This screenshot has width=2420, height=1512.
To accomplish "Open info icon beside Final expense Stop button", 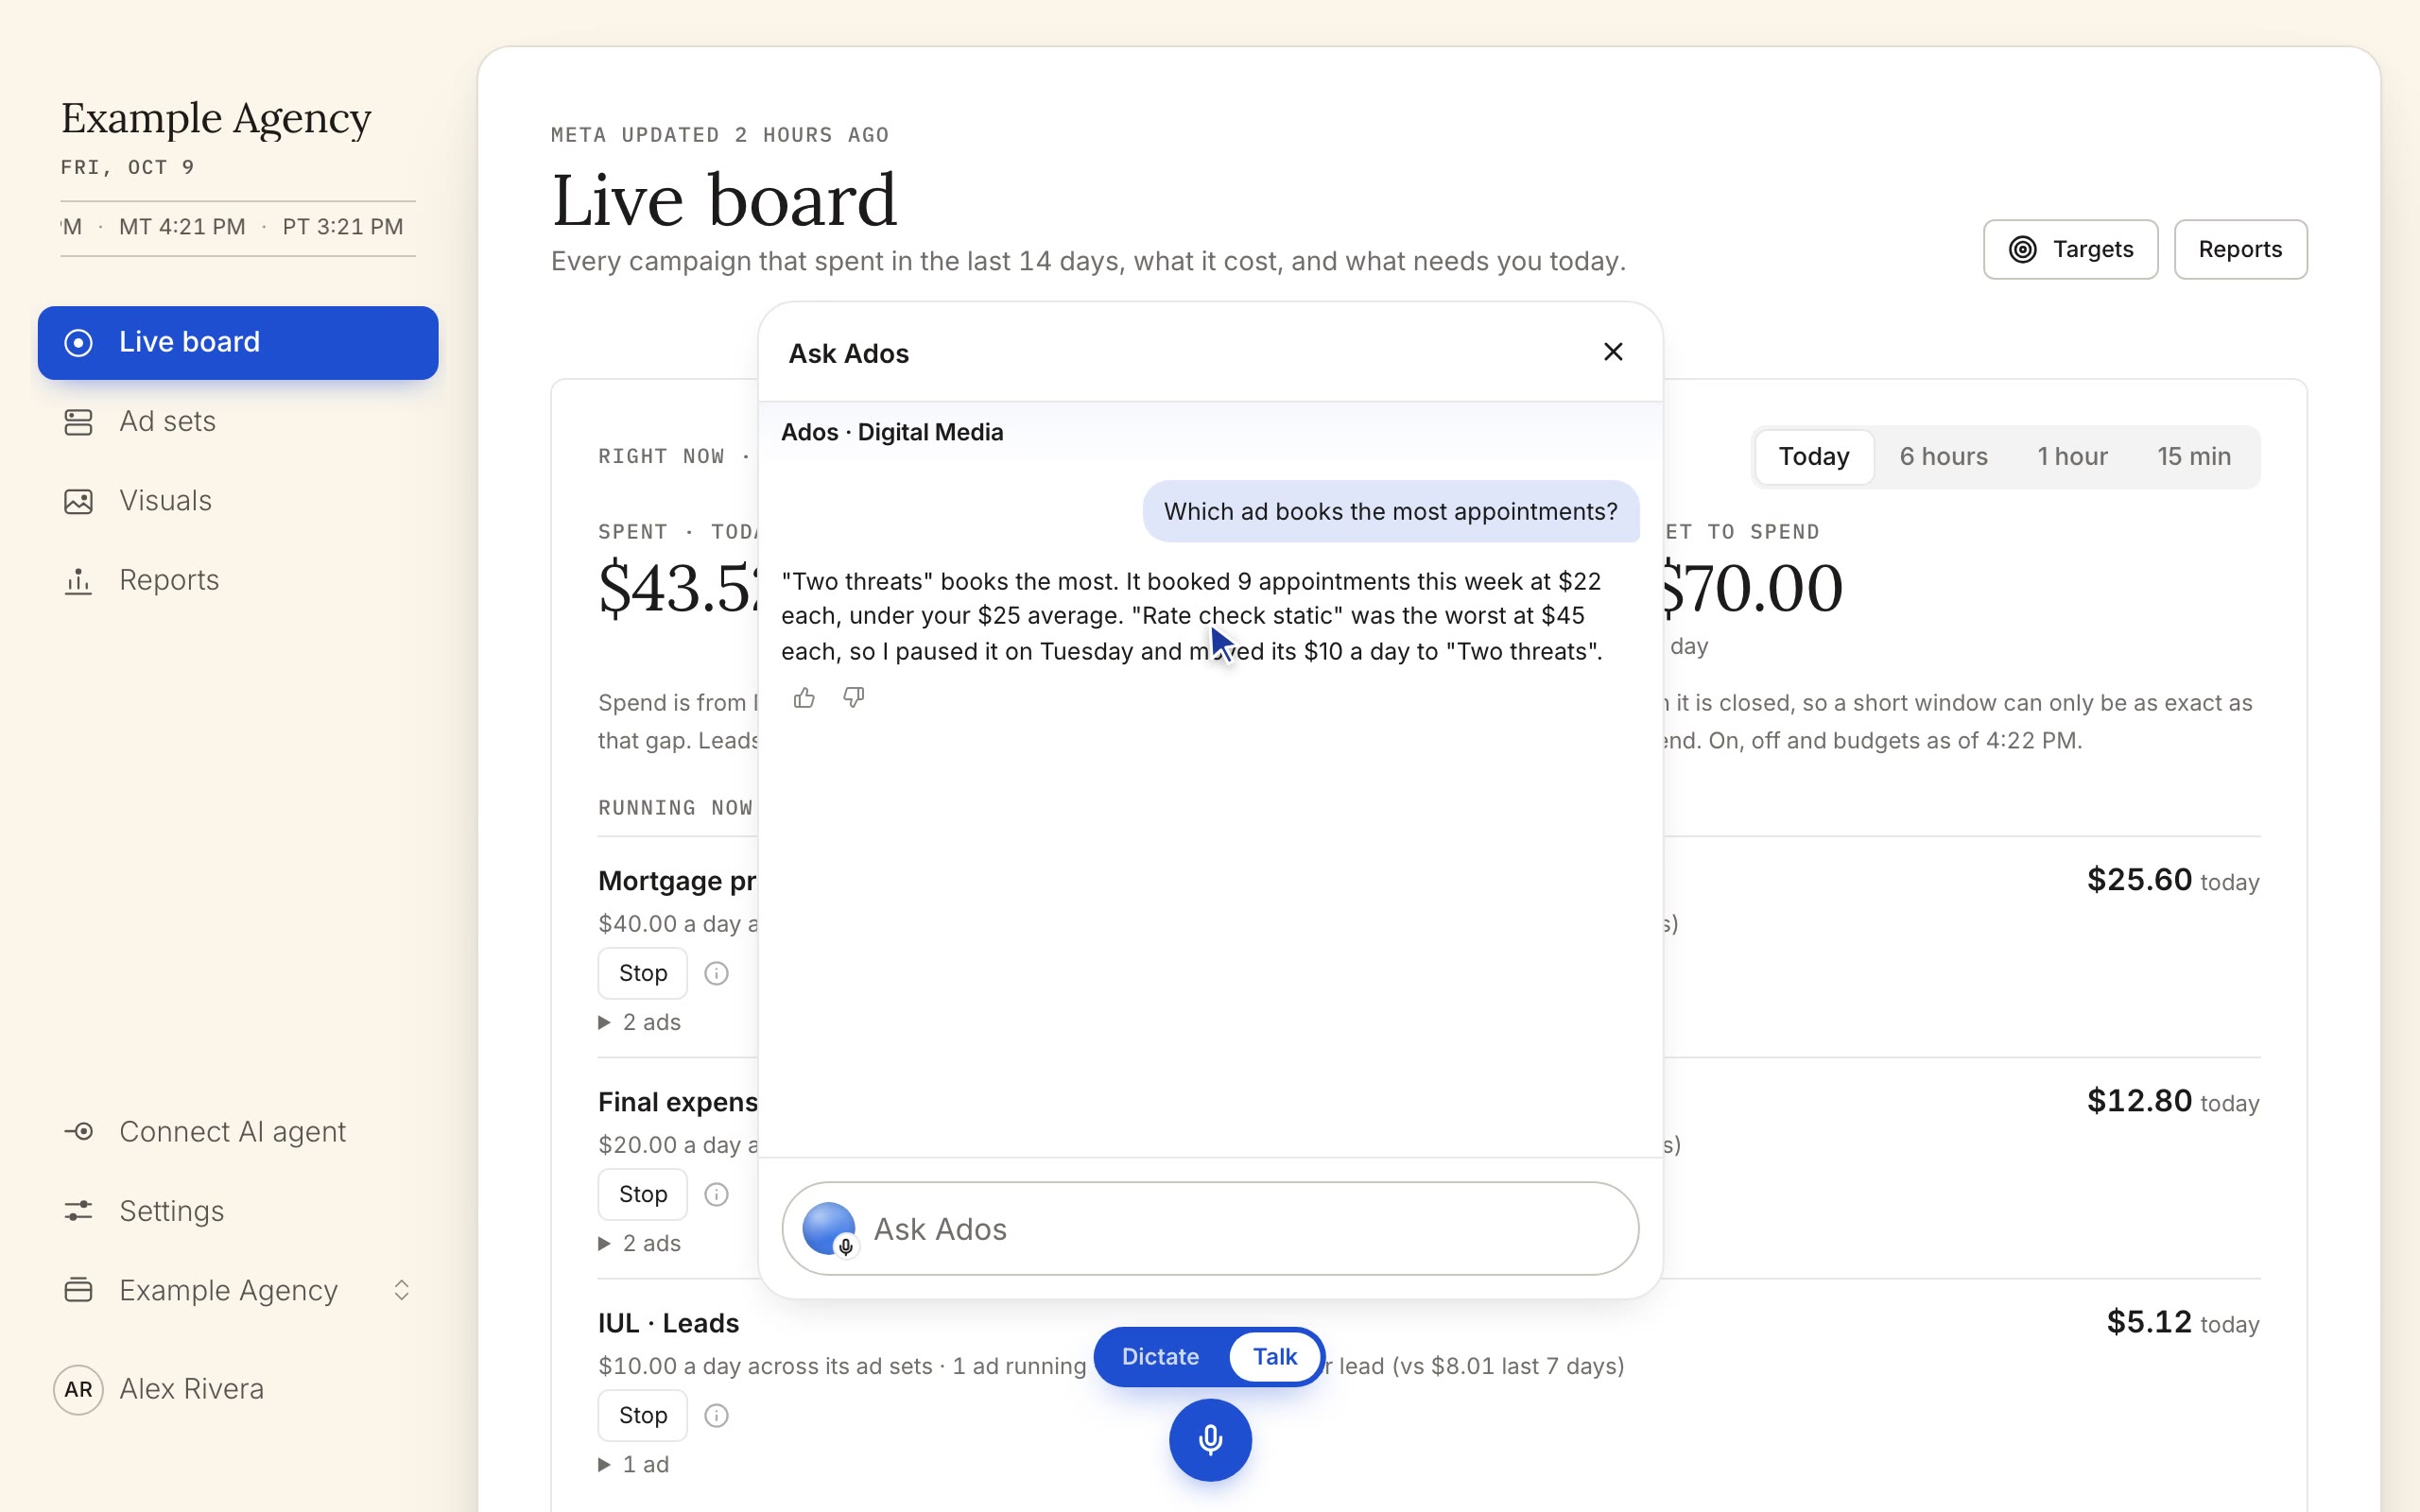I will tap(716, 1194).
